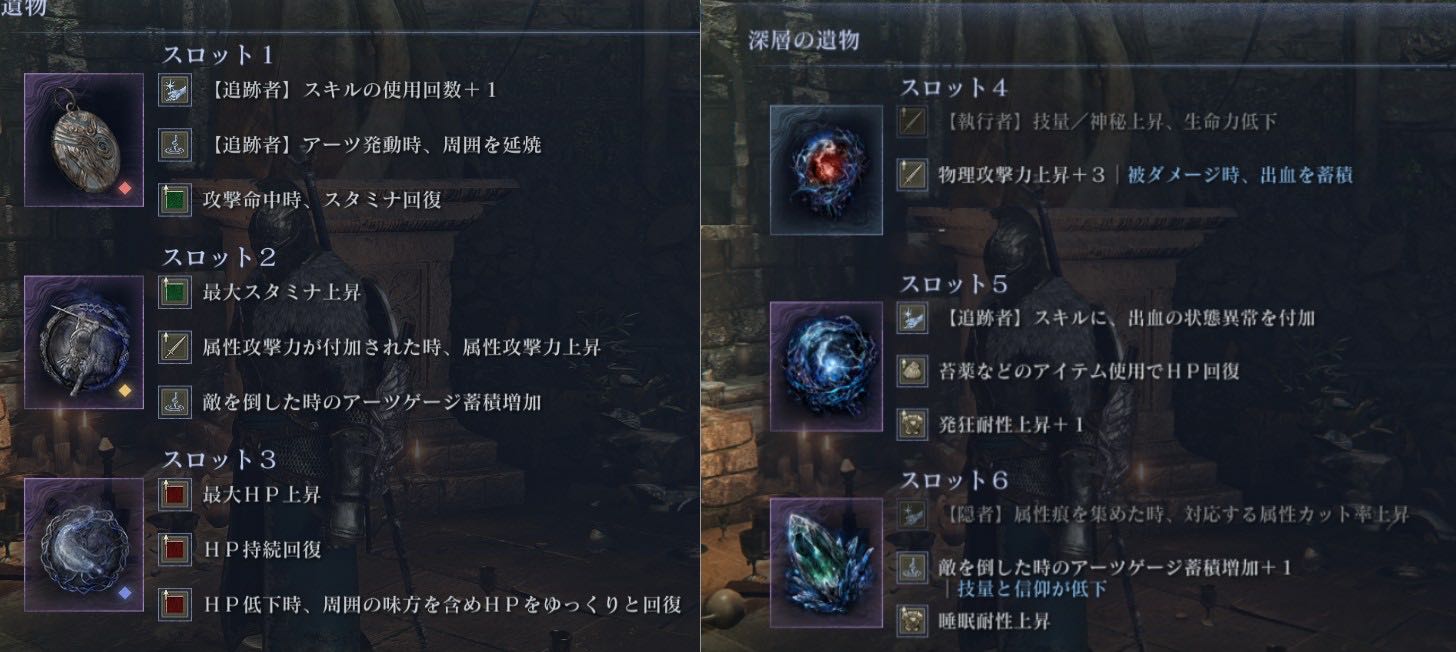The image size is (1456, 652).
Task: Select the Slot 5 blue orb deep relic
Action: click(x=827, y=367)
